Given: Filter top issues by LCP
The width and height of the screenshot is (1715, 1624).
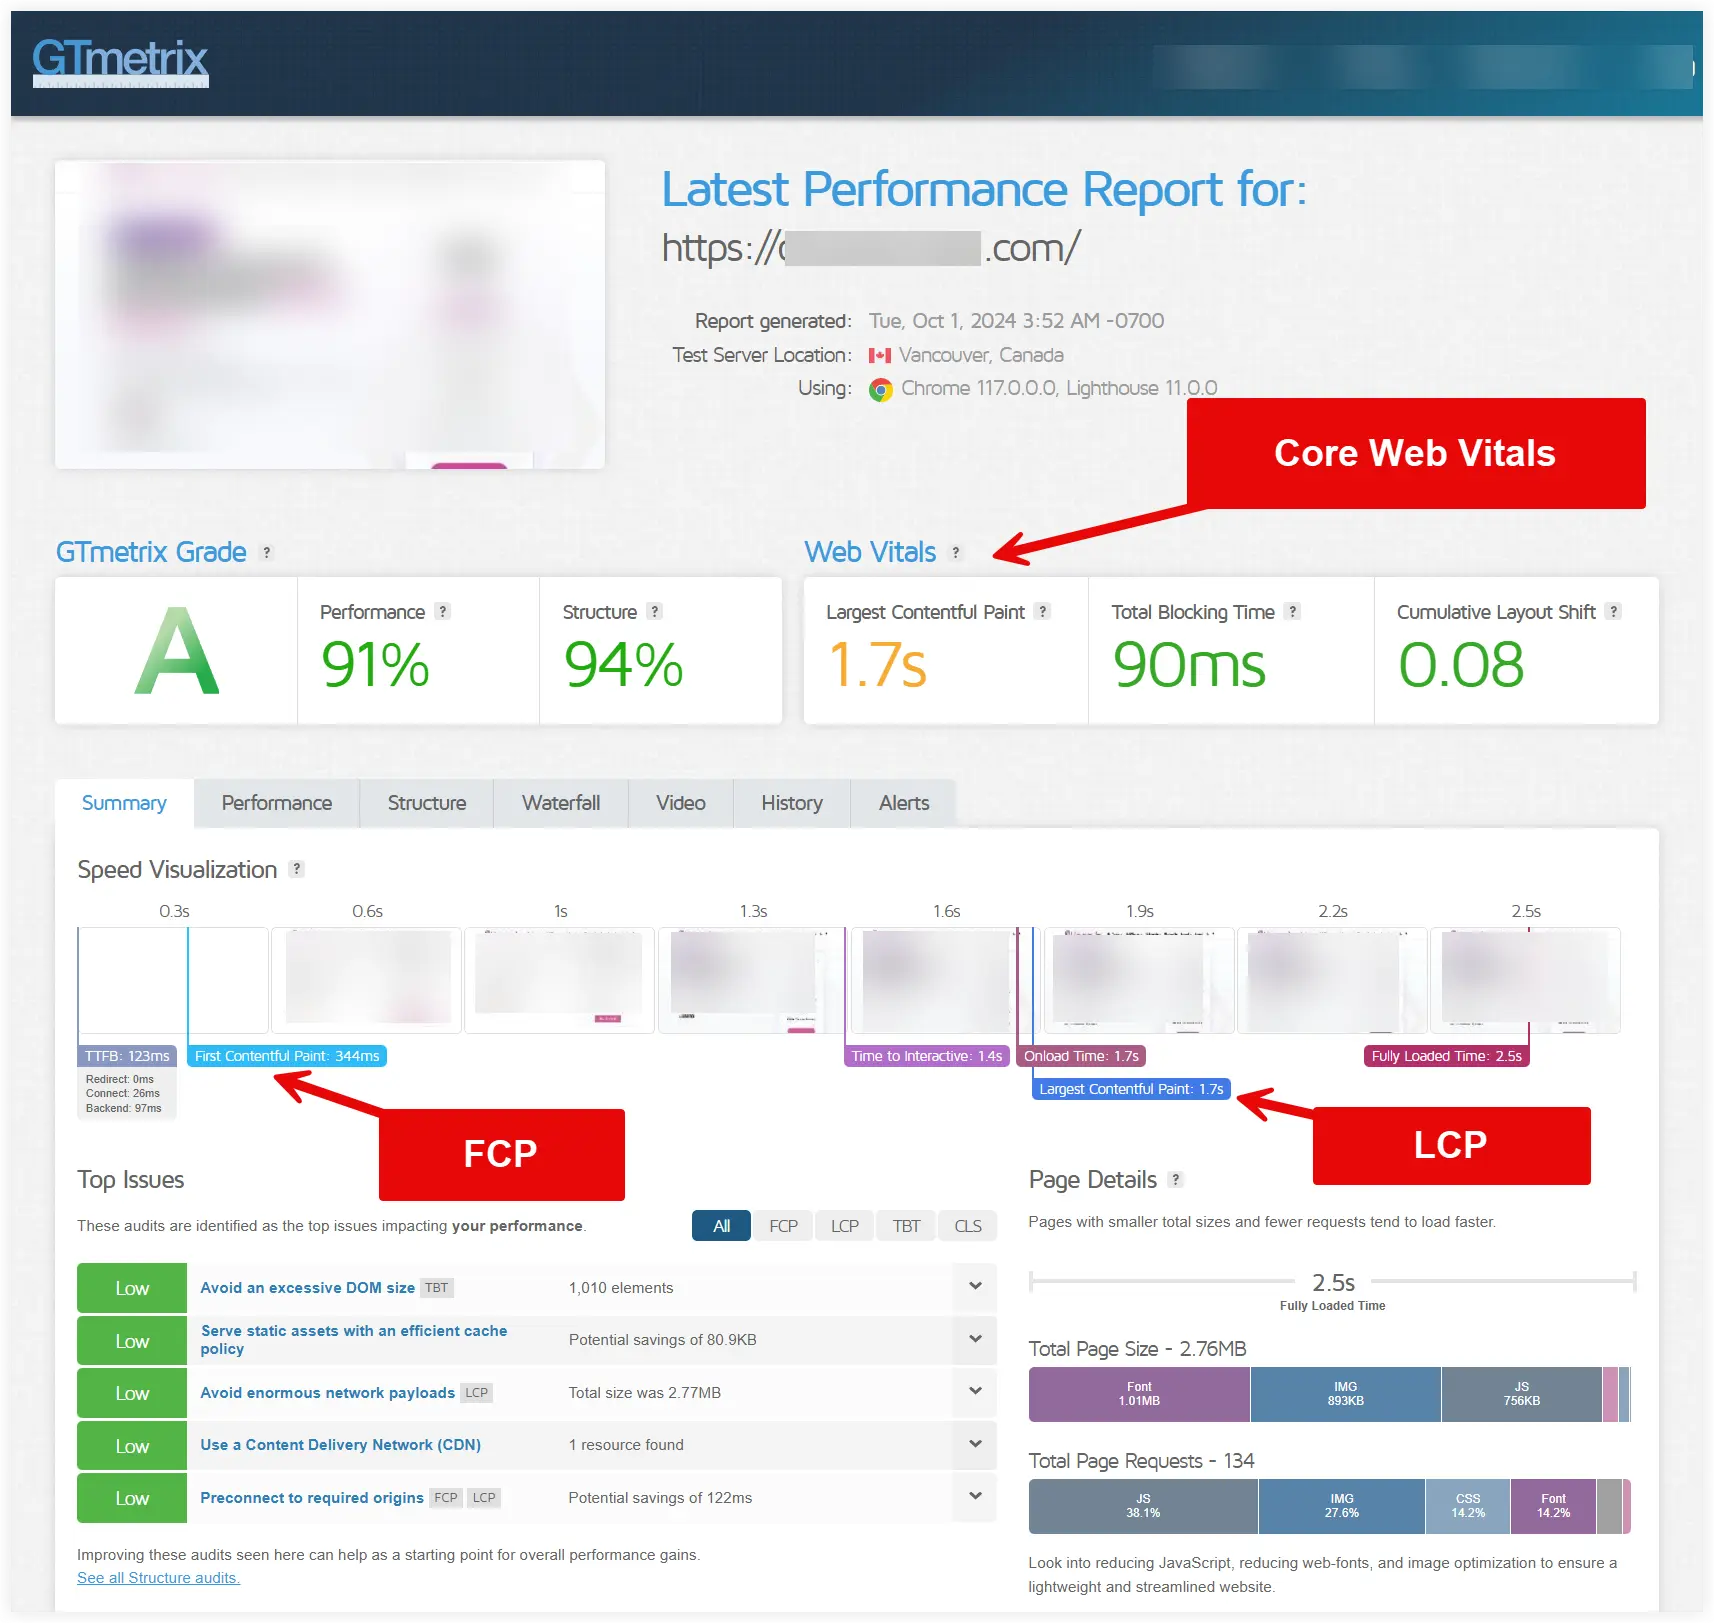Looking at the screenshot, I should tap(845, 1226).
